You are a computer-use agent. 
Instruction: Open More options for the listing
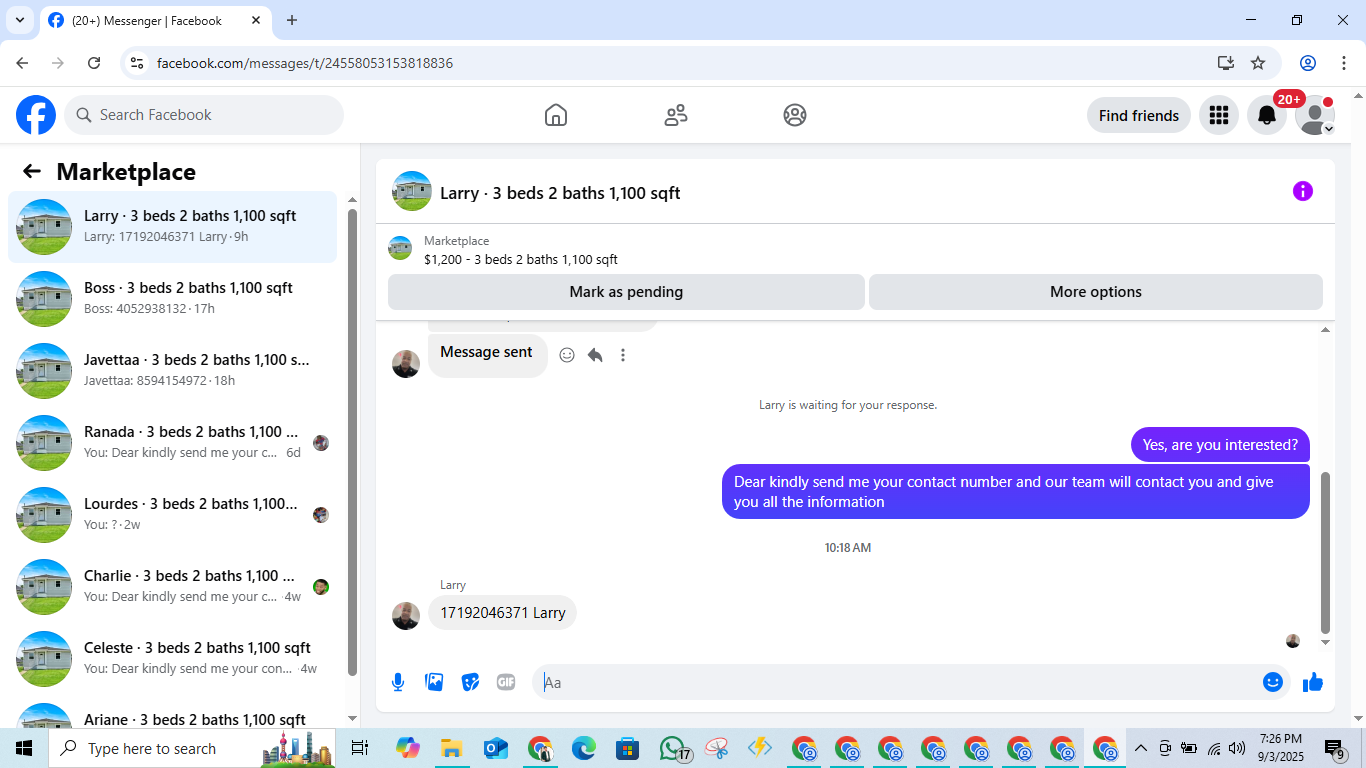pyautogui.click(x=1096, y=292)
